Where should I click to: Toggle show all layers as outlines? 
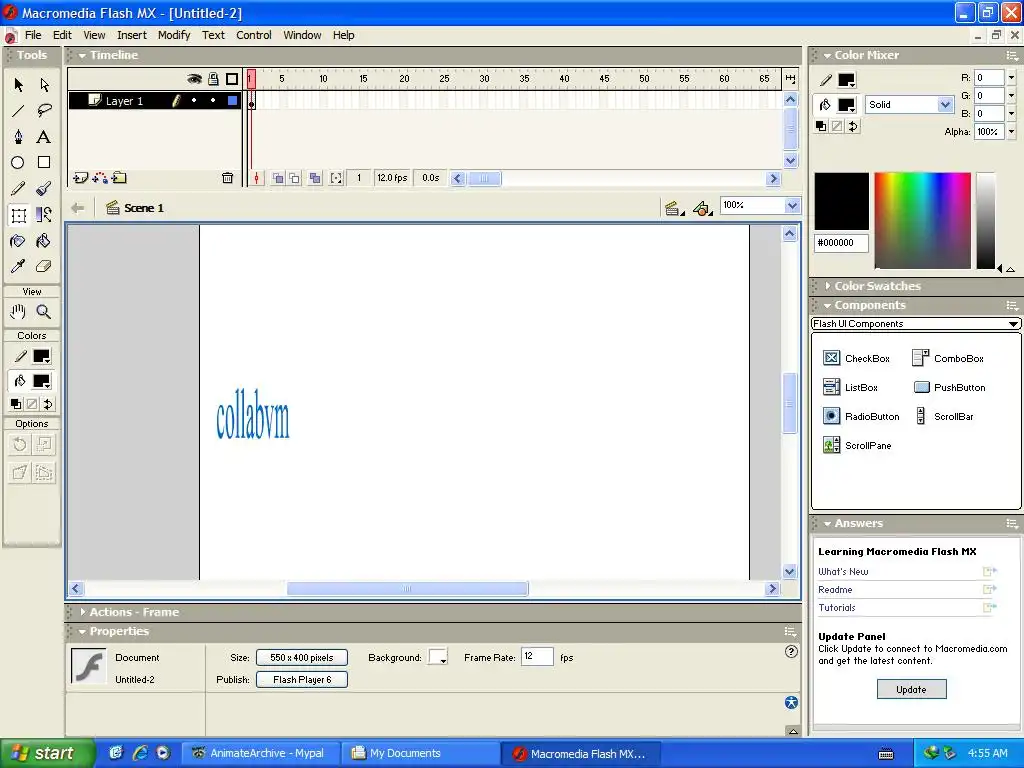pyautogui.click(x=232, y=79)
